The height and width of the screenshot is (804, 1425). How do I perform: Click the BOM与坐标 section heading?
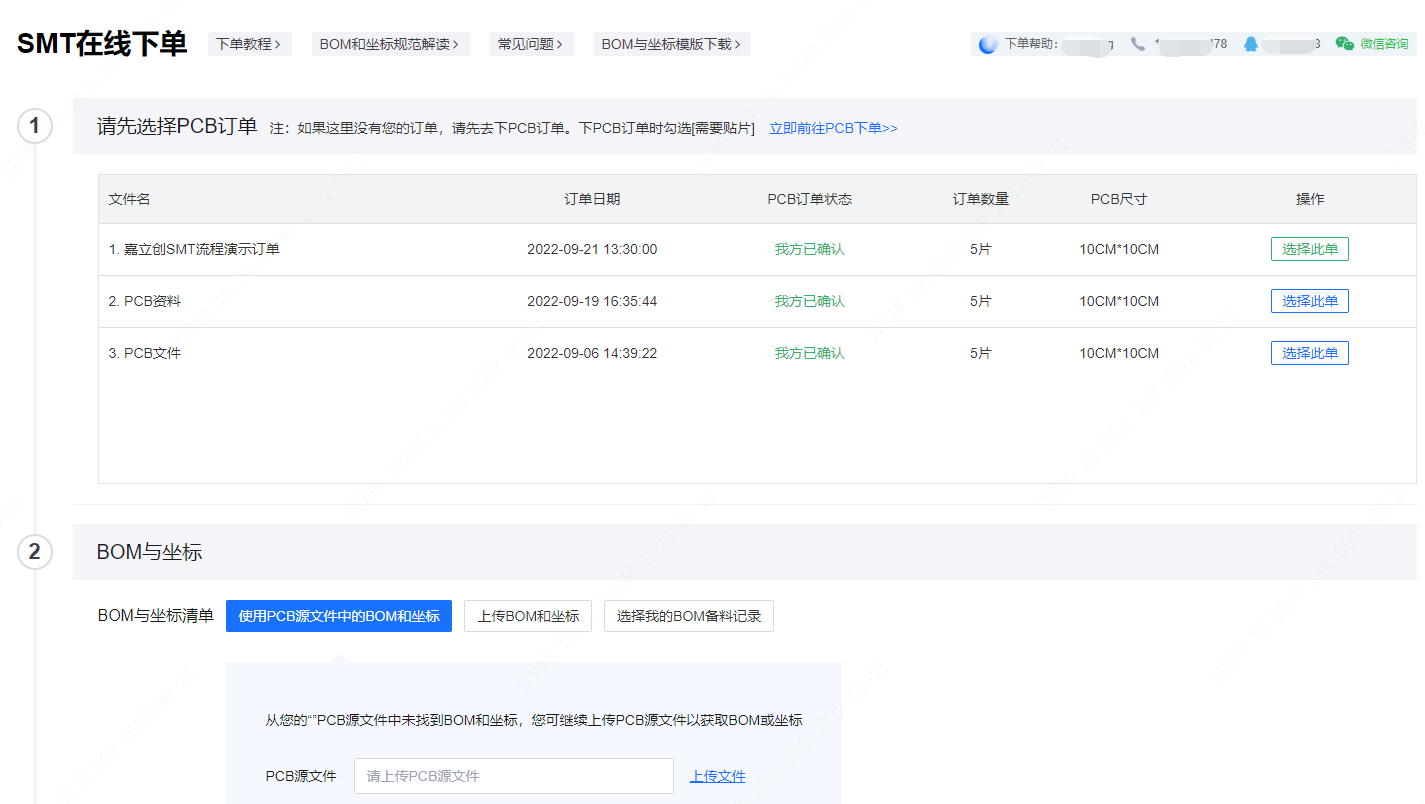[149, 552]
